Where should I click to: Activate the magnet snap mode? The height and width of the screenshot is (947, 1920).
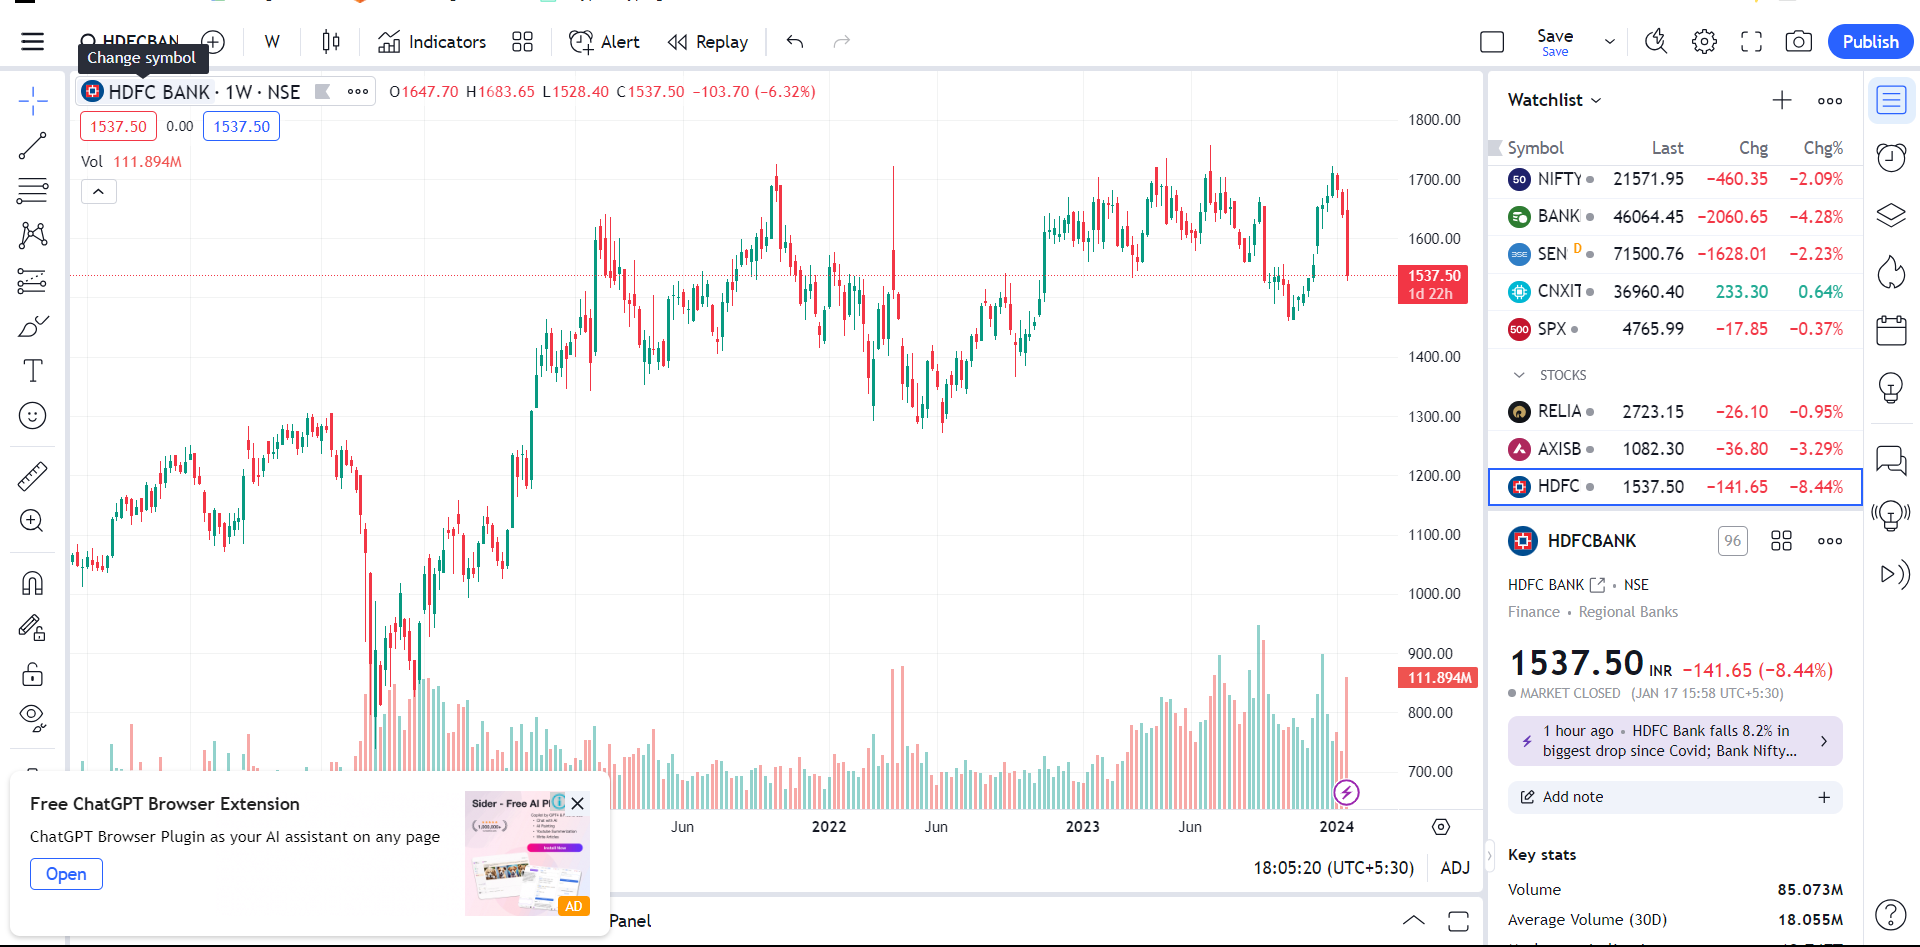click(x=32, y=583)
